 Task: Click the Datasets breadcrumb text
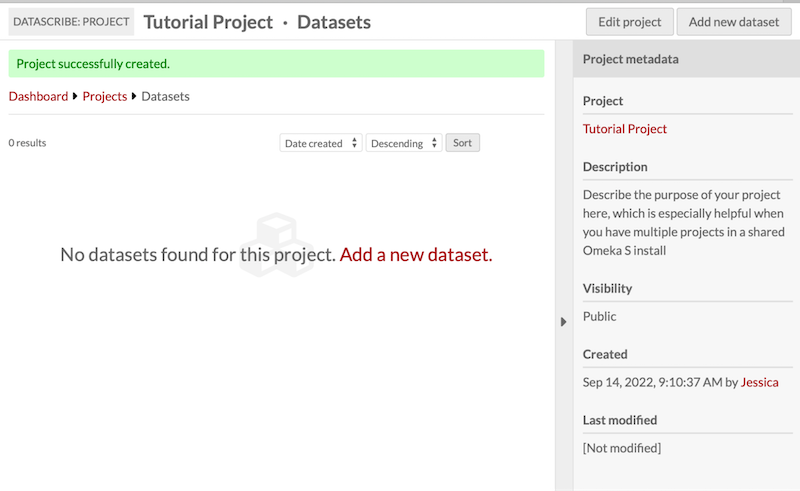pos(165,96)
